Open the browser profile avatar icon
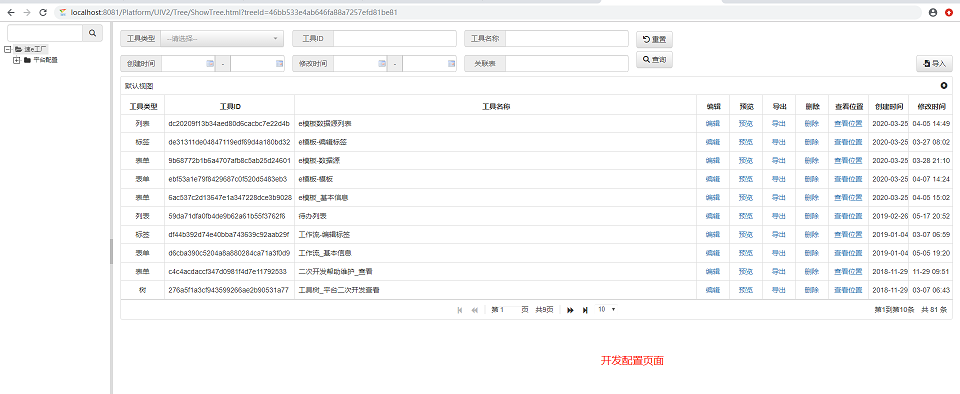The height and width of the screenshot is (394, 960). 933,12
